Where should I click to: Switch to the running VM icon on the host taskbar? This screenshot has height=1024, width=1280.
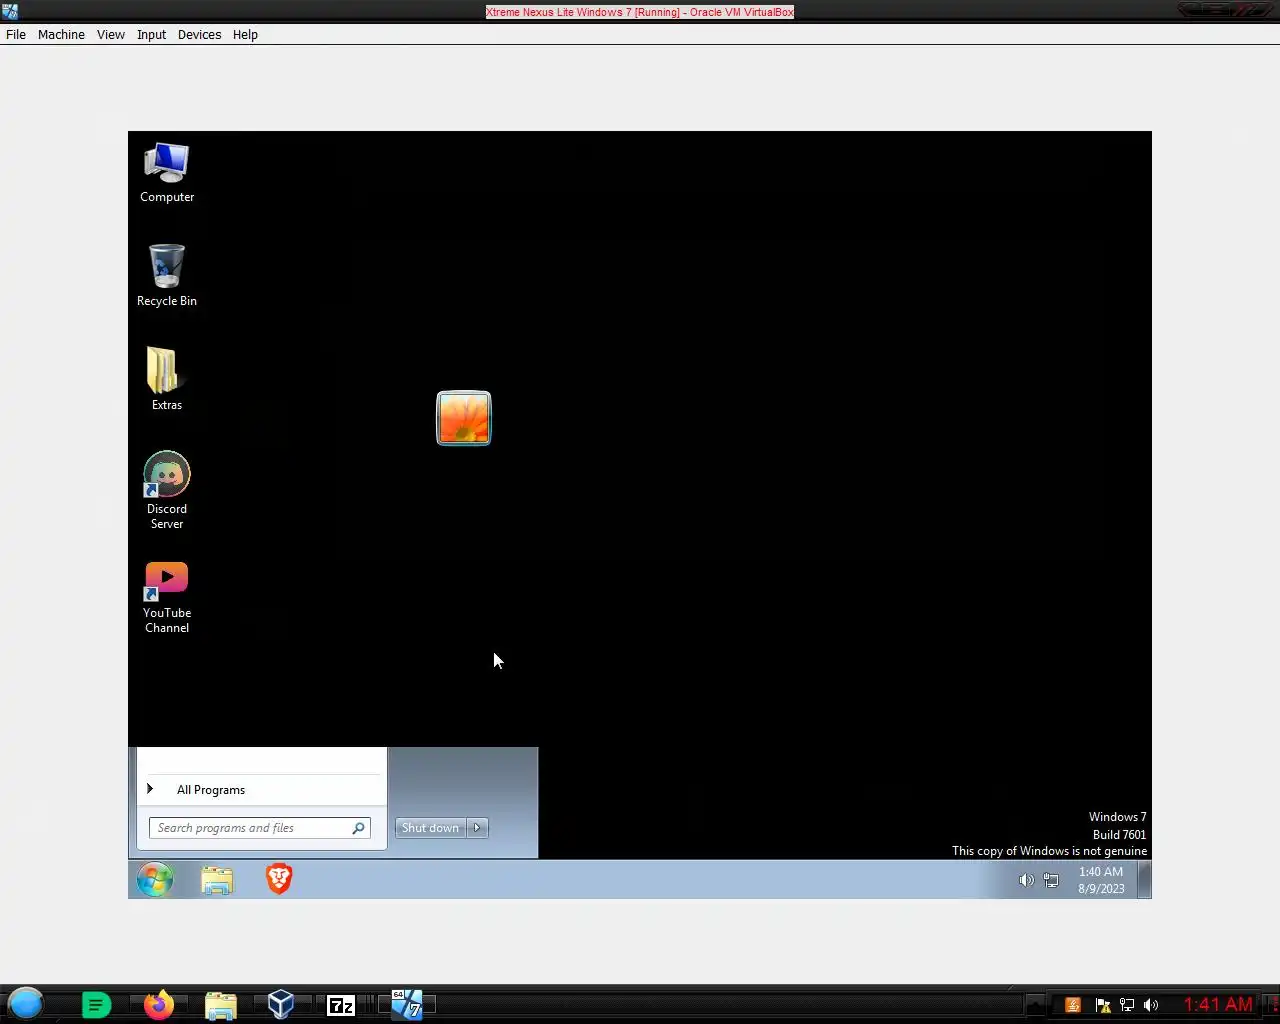407,1004
